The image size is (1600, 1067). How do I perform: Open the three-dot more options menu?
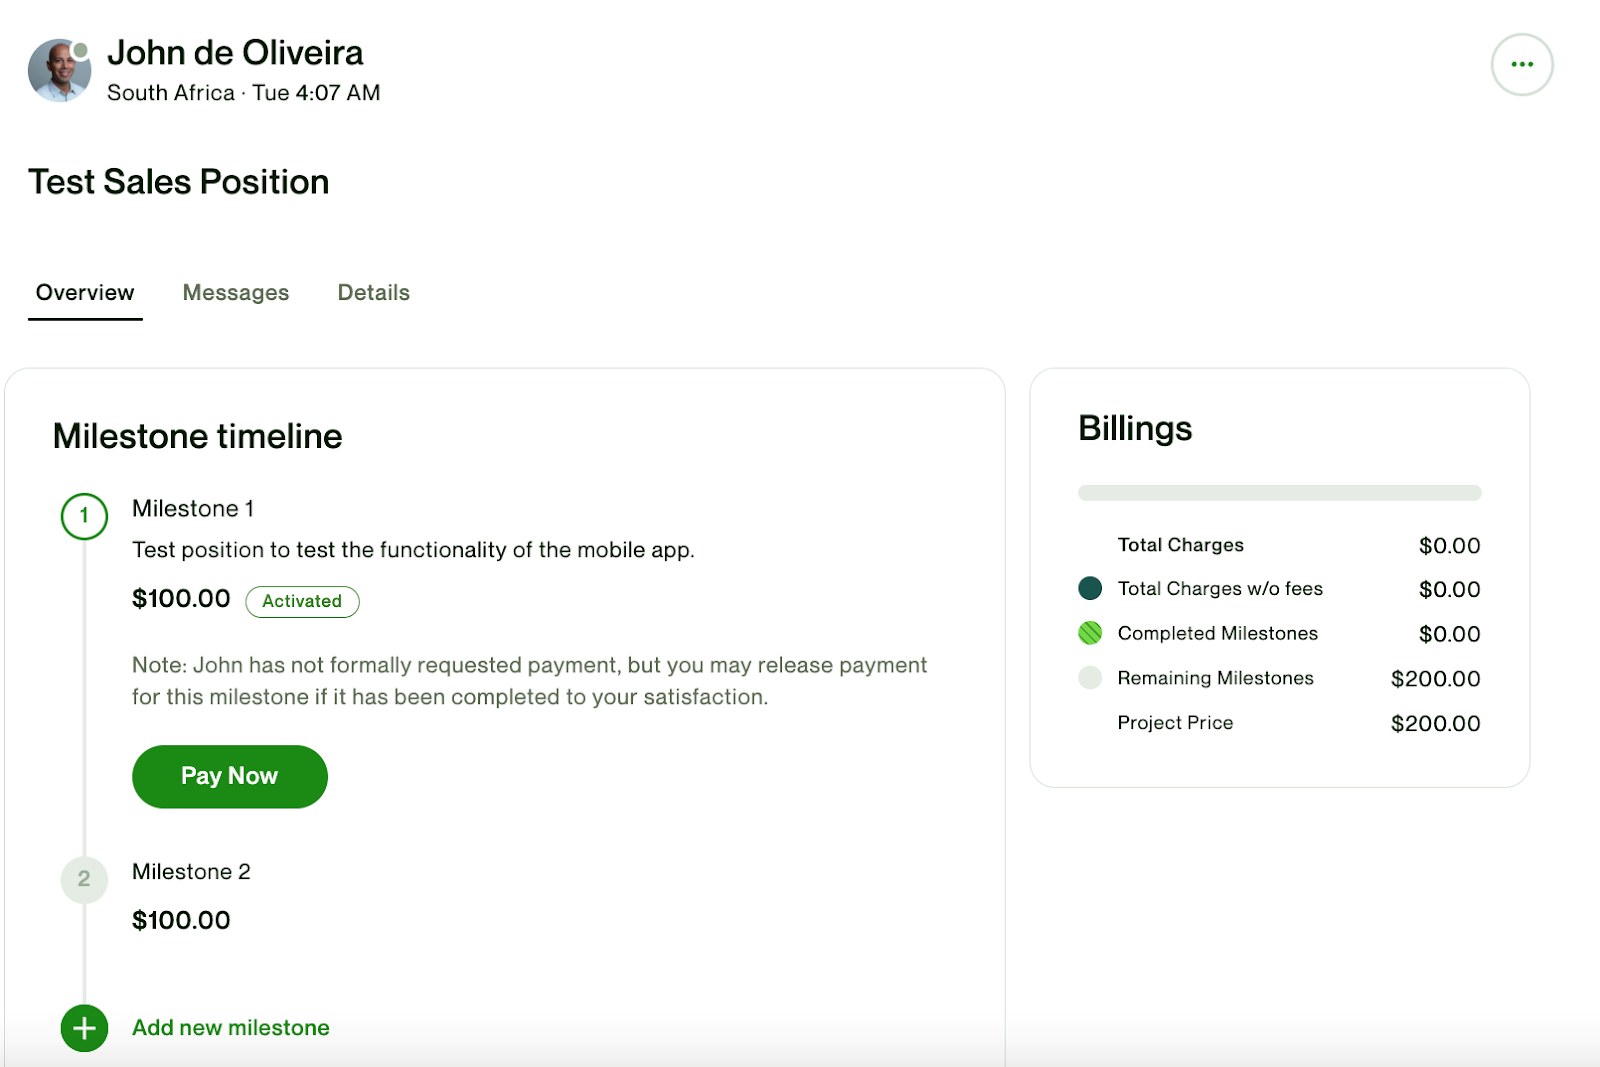pyautogui.click(x=1521, y=65)
